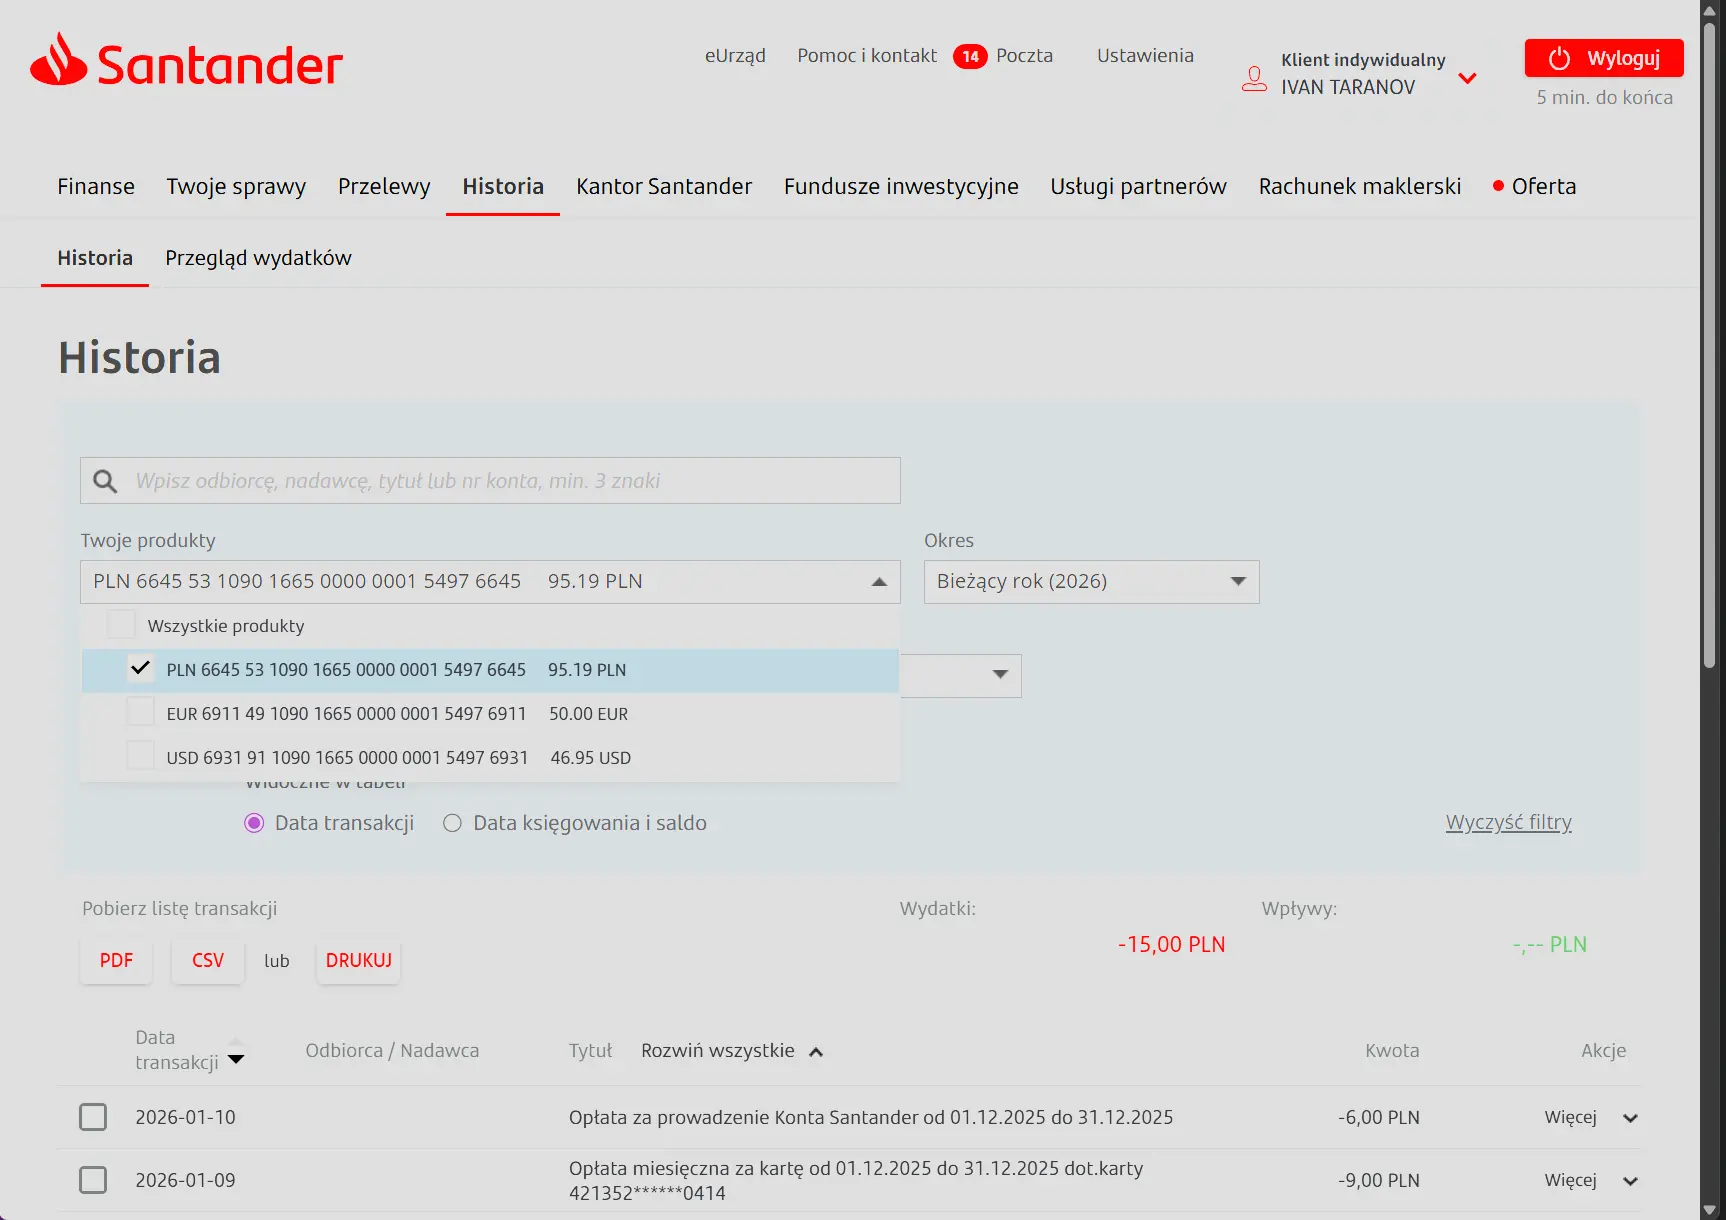Image resolution: width=1726 pixels, height=1220 pixels.
Task: Collapse the Twoje produkty account dropdown
Action: coord(879,582)
